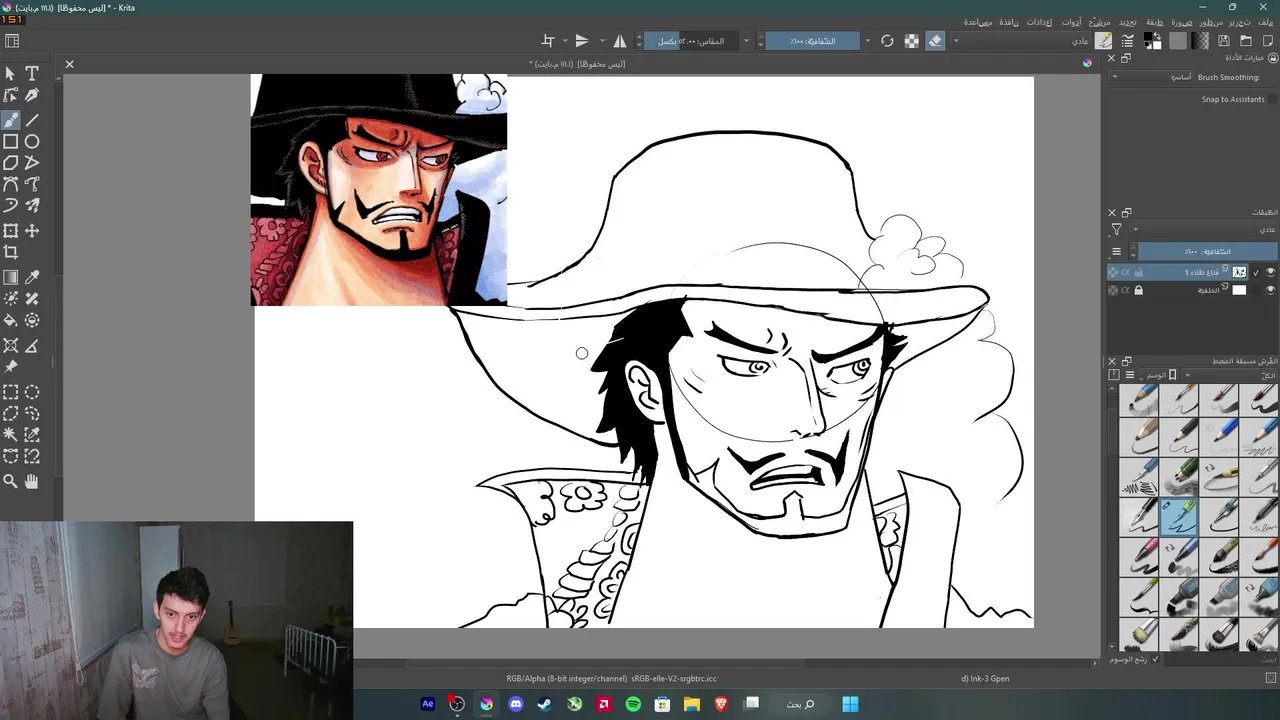The height and width of the screenshot is (720, 1280).
Task: Expand the horizontal mirror options arrow
Action: pyautogui.click(x=602, y=41)
